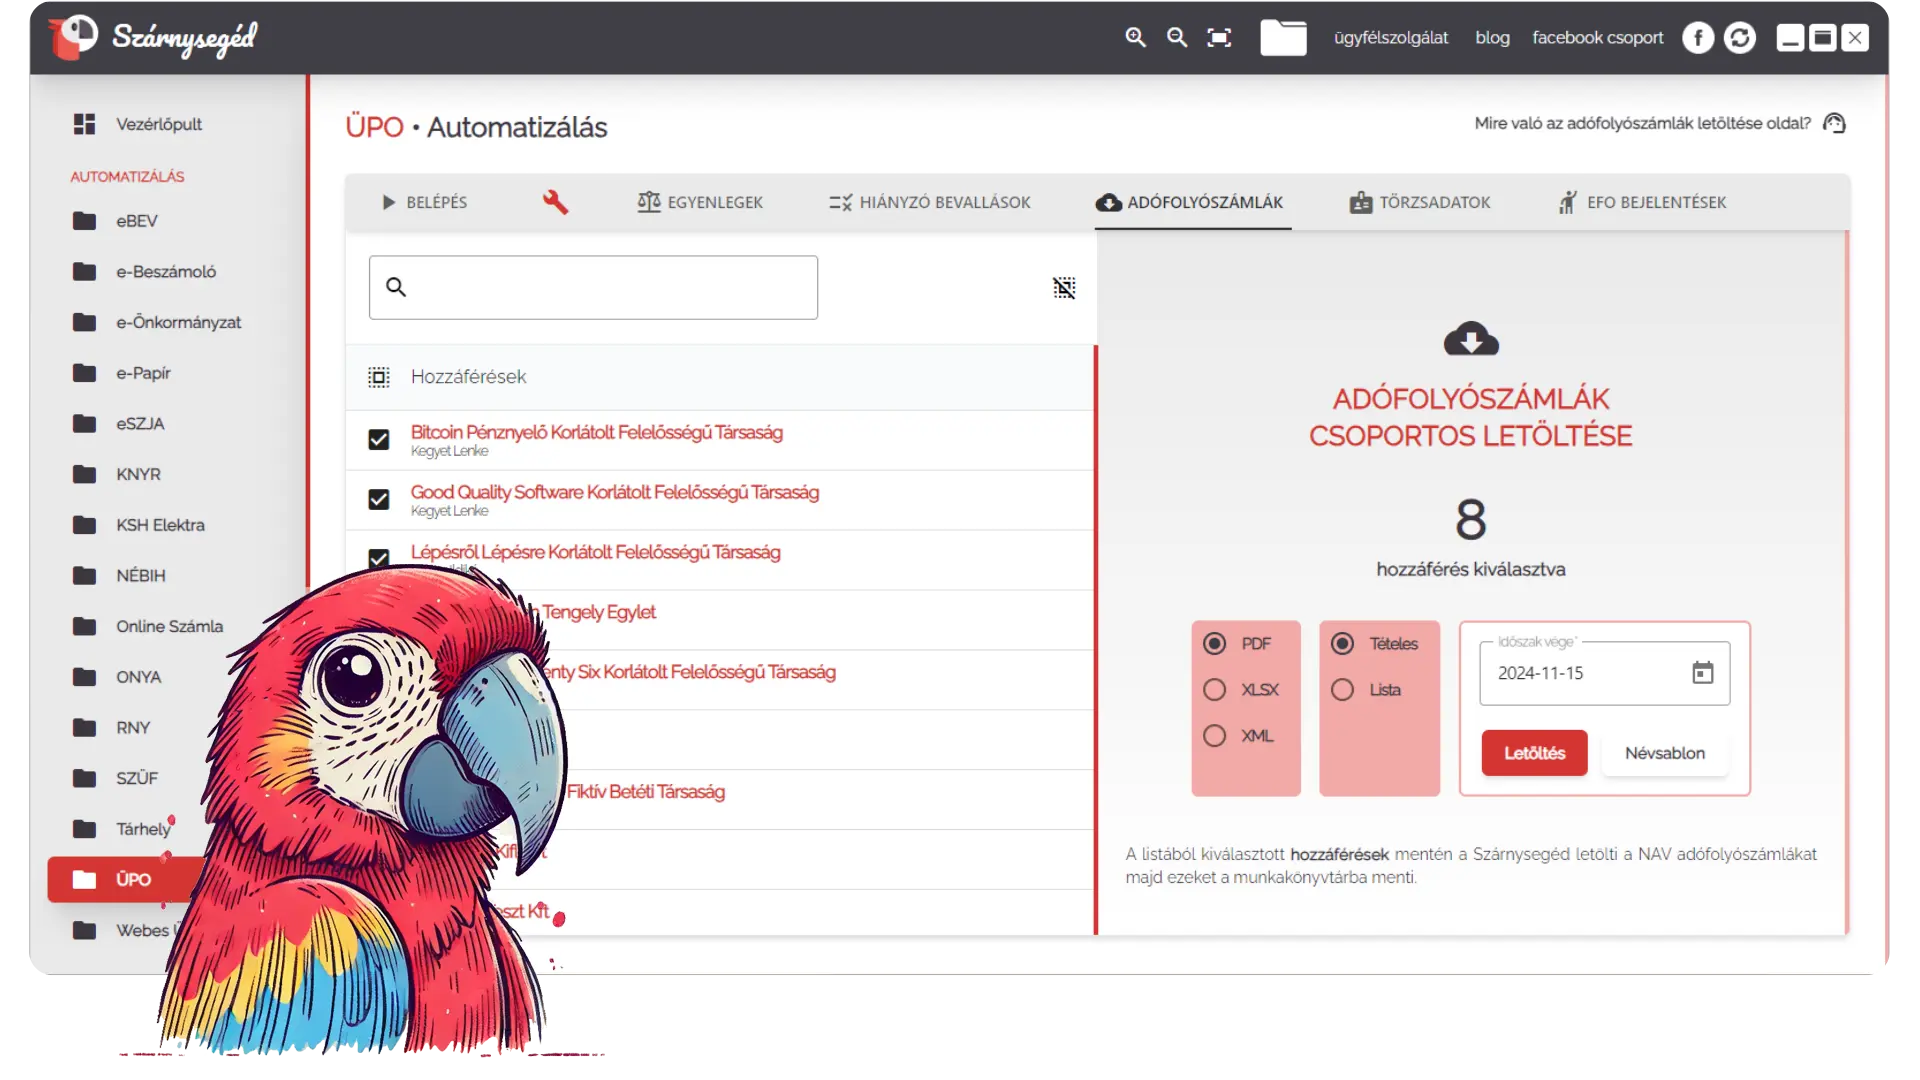
Task: Open the Hiányzó bevallások tab
Action: pos(930,202)
